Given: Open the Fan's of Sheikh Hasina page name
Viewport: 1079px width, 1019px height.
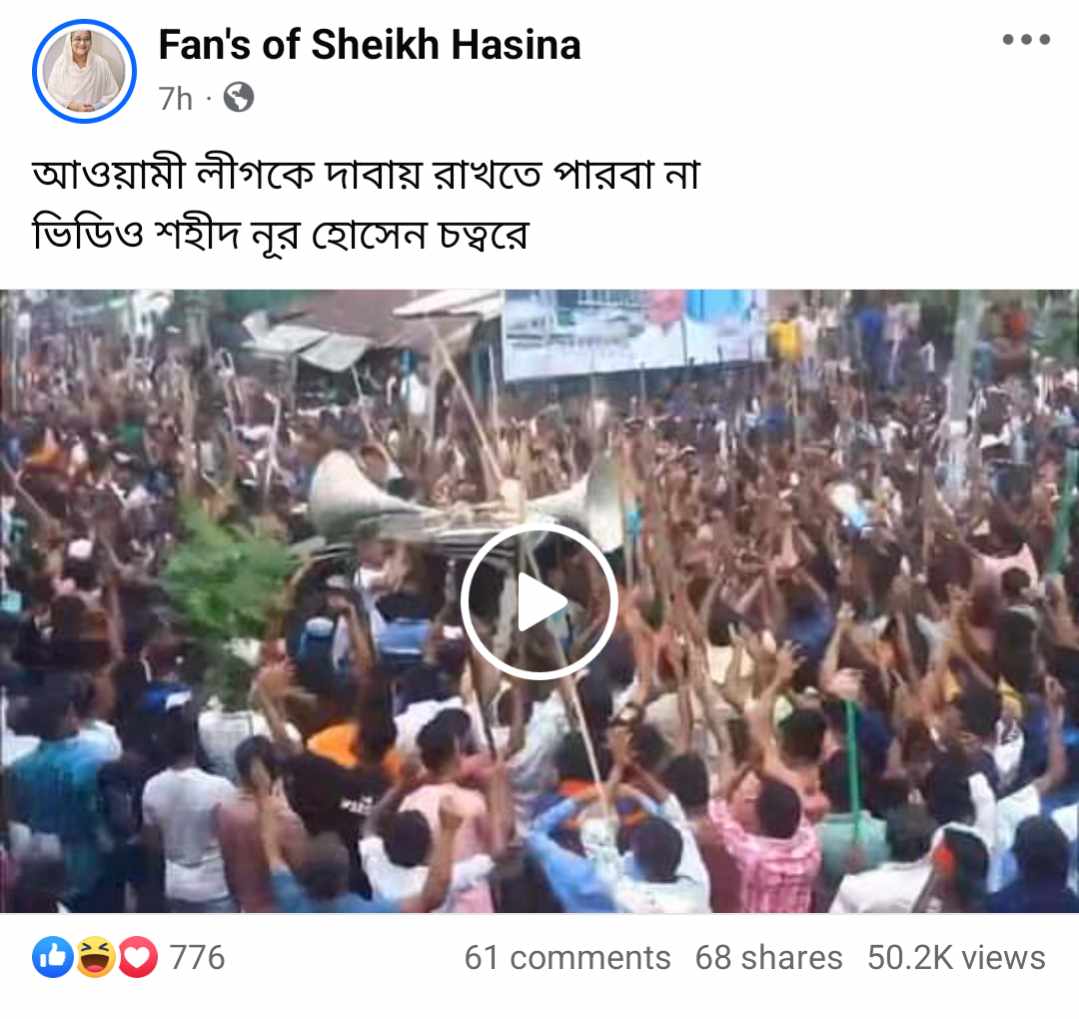Looking at the screenshot, I should (370, 45).
